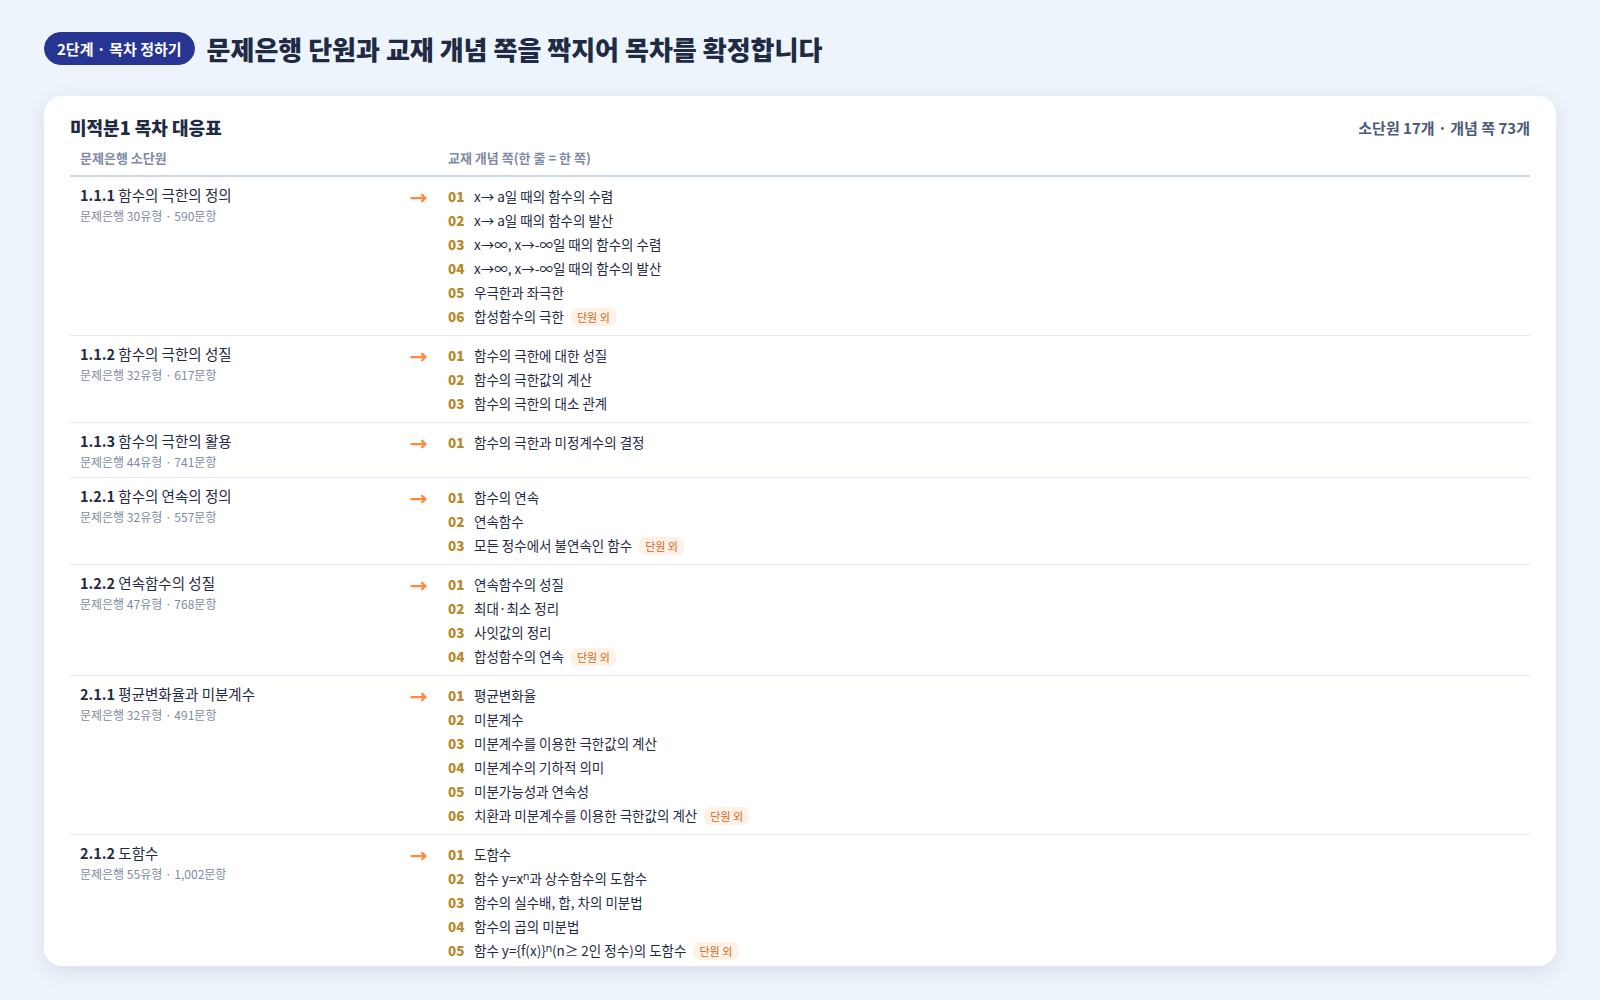1600x1000 pixels.
Task: Select concept '미분계수를 이용한 극한값의 계산'
Action: [x=565, y=744]
